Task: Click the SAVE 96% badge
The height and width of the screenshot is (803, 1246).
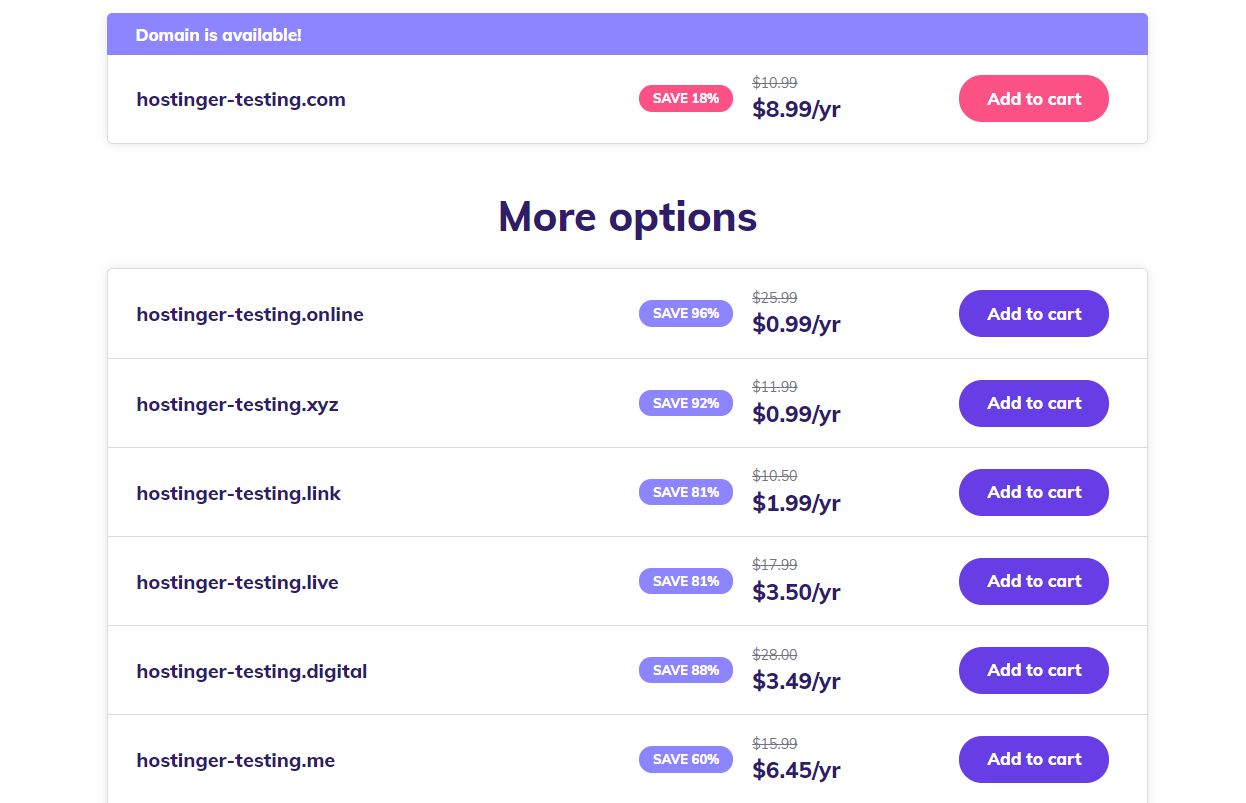Action: click(685, 314)
